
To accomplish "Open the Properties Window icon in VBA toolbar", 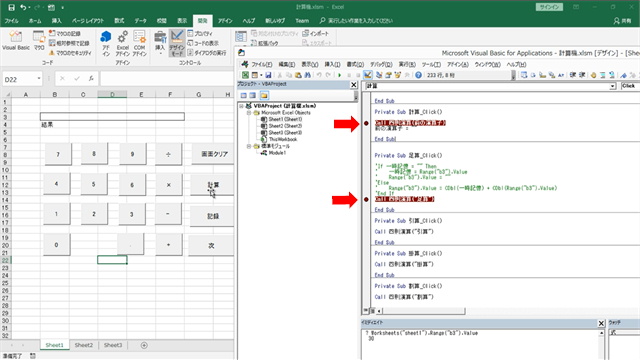I will (388, 75).
